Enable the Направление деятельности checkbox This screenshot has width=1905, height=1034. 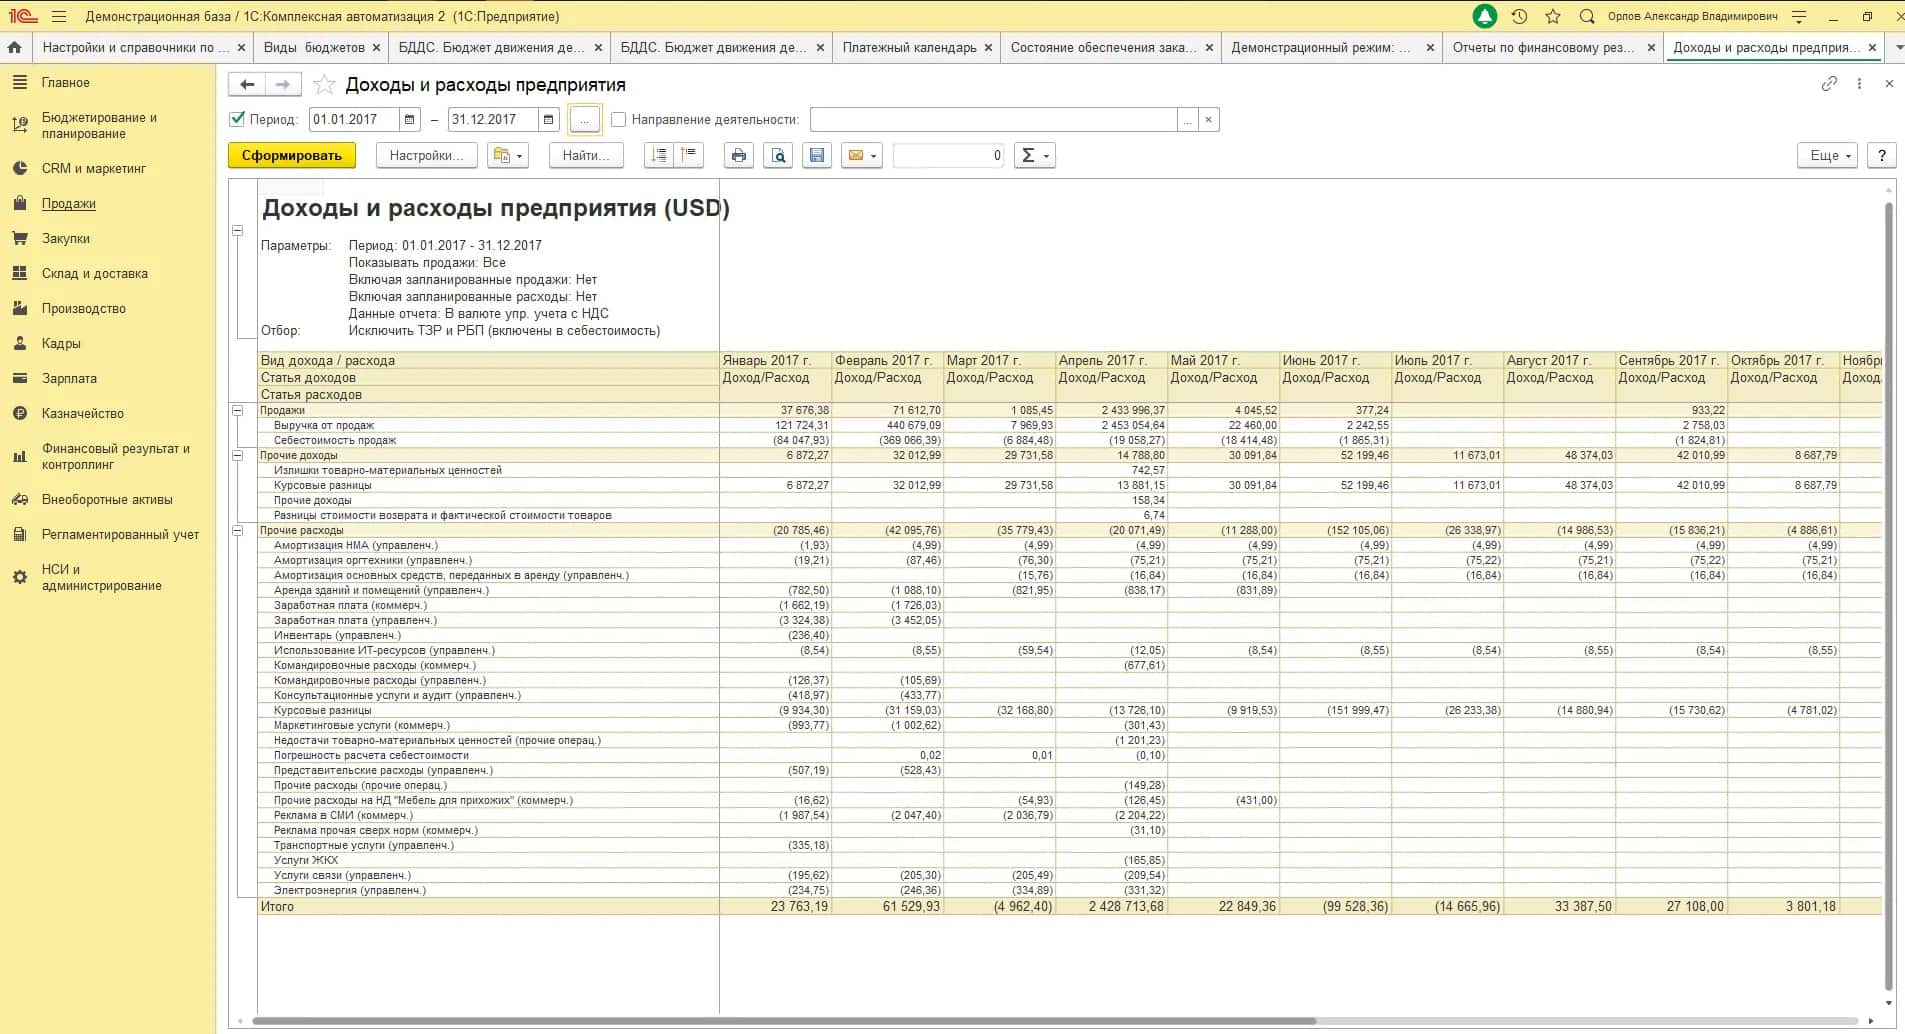coord(618,119)
